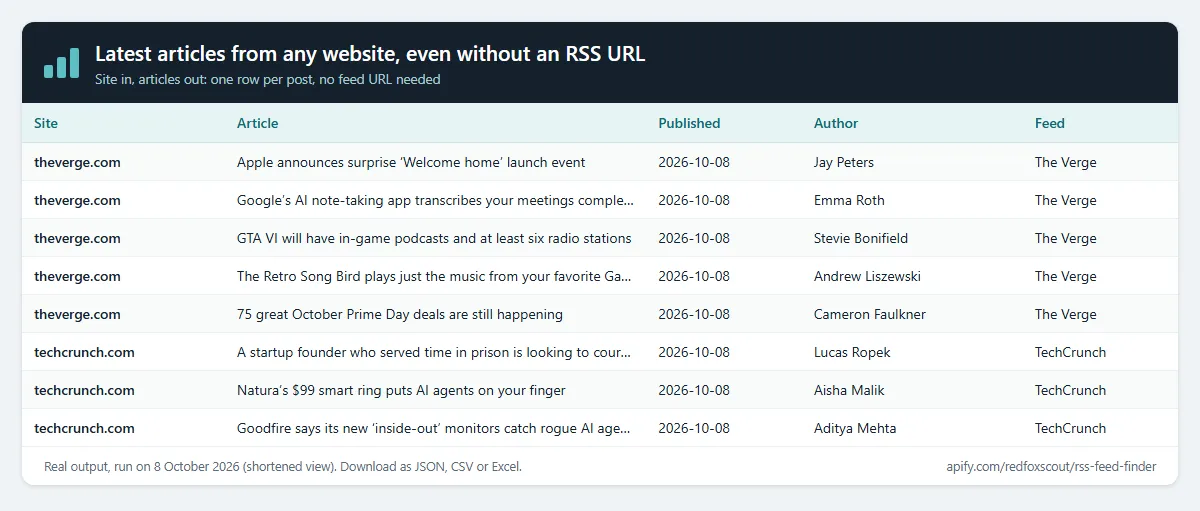Screen dimensions: 1200x511
Task: Click 'TechCrunch' feed in the Aisha Malik row
Action: 1071,390
